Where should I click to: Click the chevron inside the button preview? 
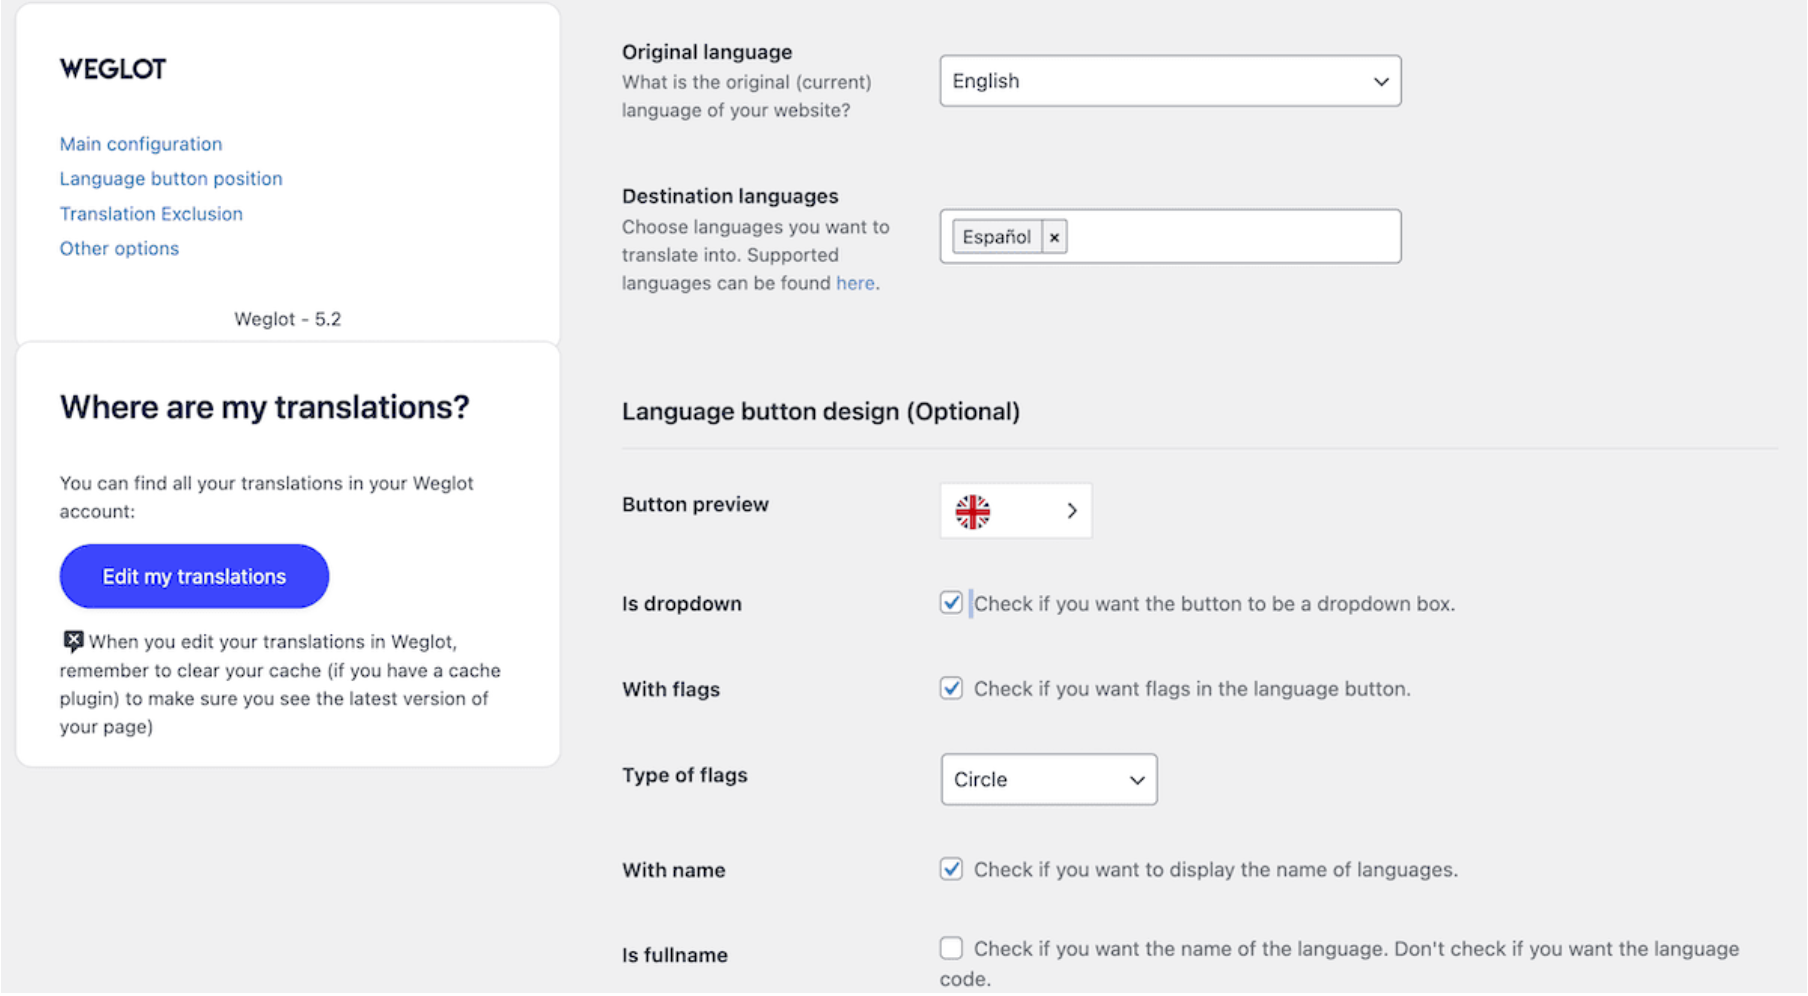1072,510
